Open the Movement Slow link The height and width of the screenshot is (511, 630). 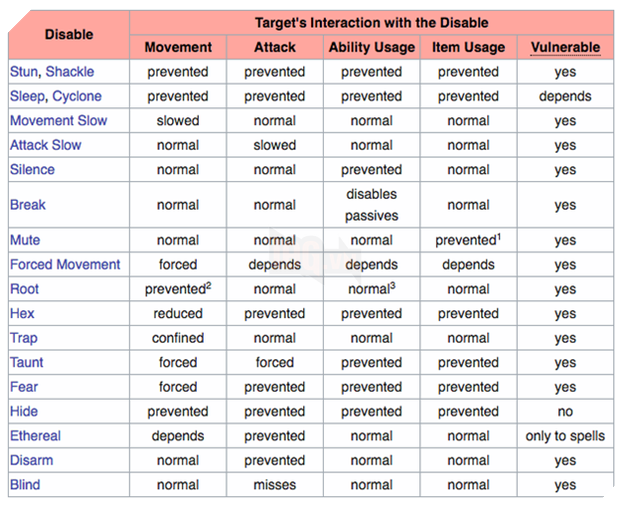point(58,120)
